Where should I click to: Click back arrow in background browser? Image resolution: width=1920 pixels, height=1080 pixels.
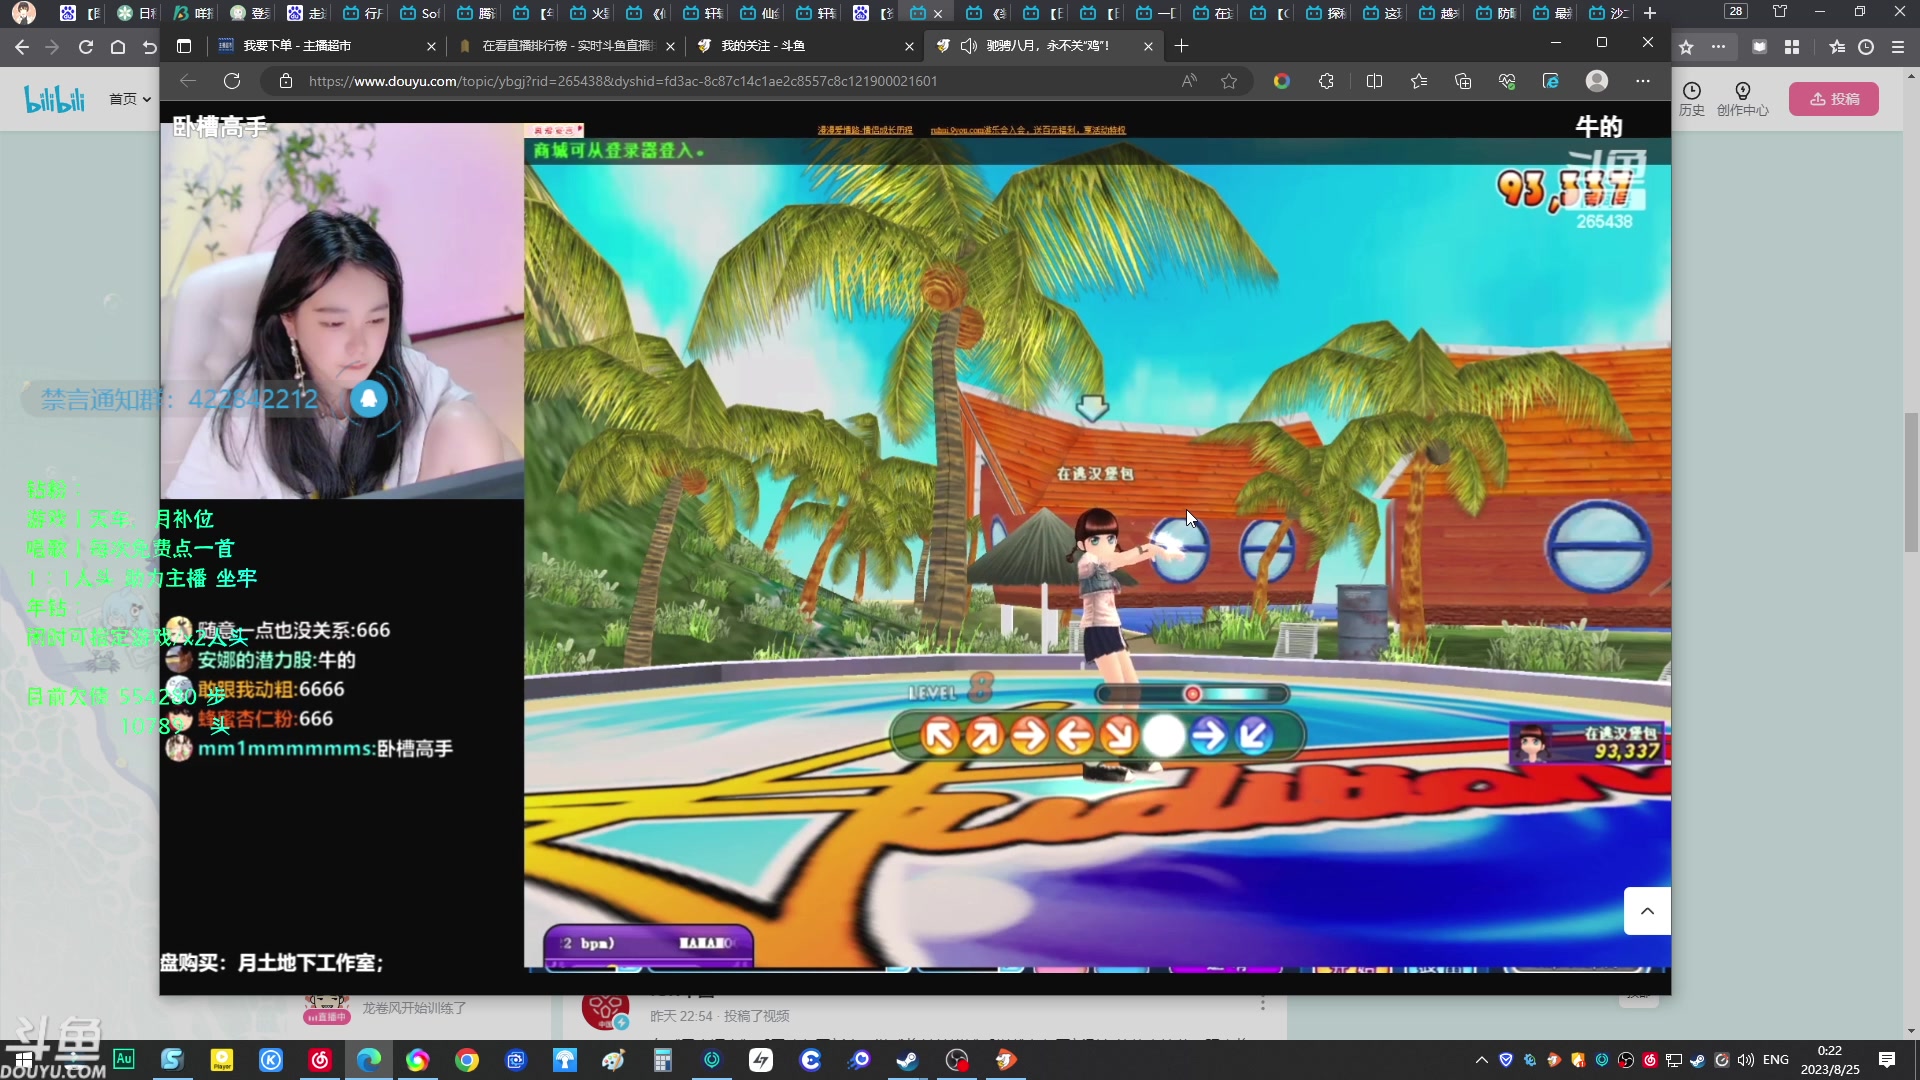coord(22,47)
